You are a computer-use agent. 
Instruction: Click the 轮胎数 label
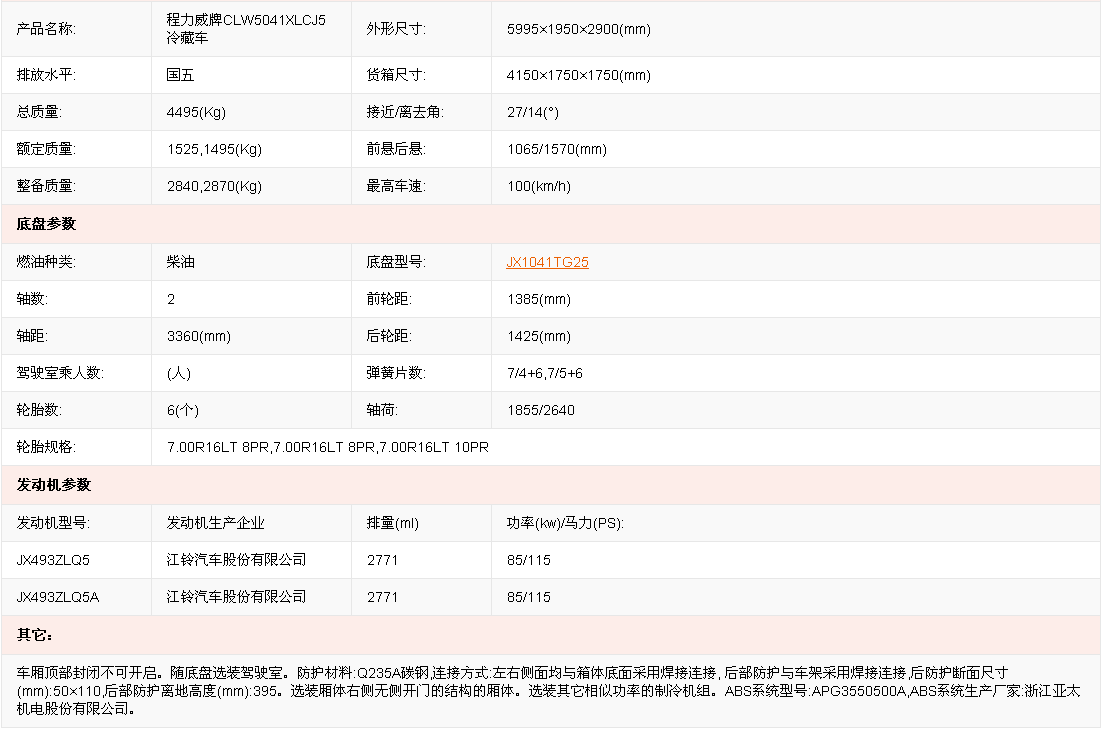39,410
